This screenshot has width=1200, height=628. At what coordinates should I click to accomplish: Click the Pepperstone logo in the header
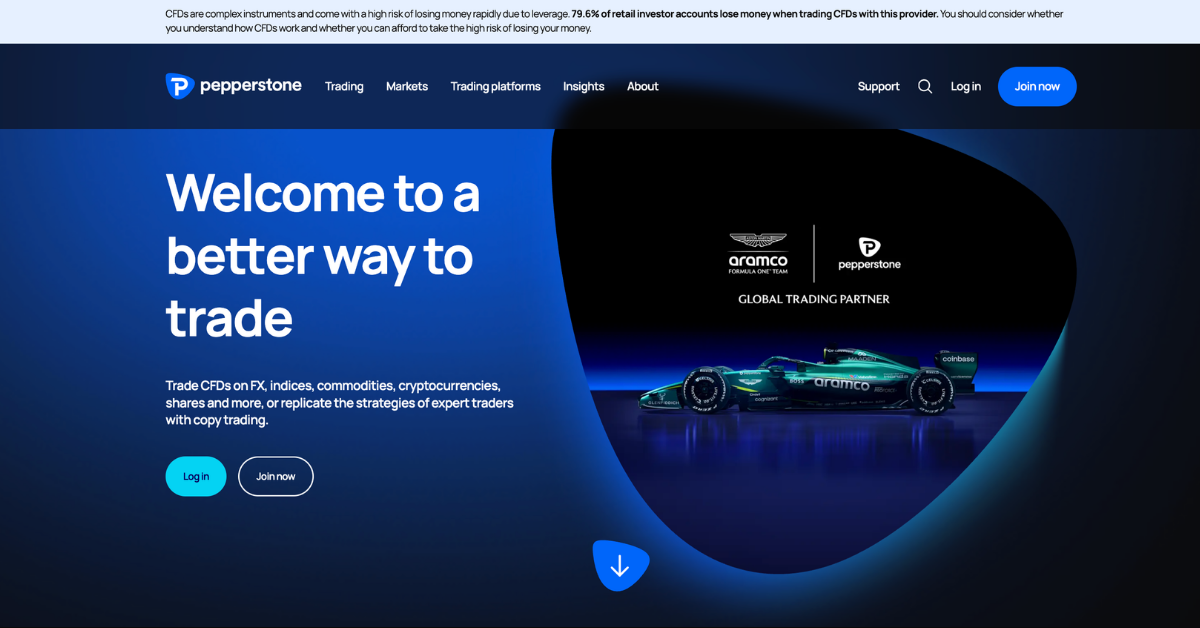pos(233,86)
